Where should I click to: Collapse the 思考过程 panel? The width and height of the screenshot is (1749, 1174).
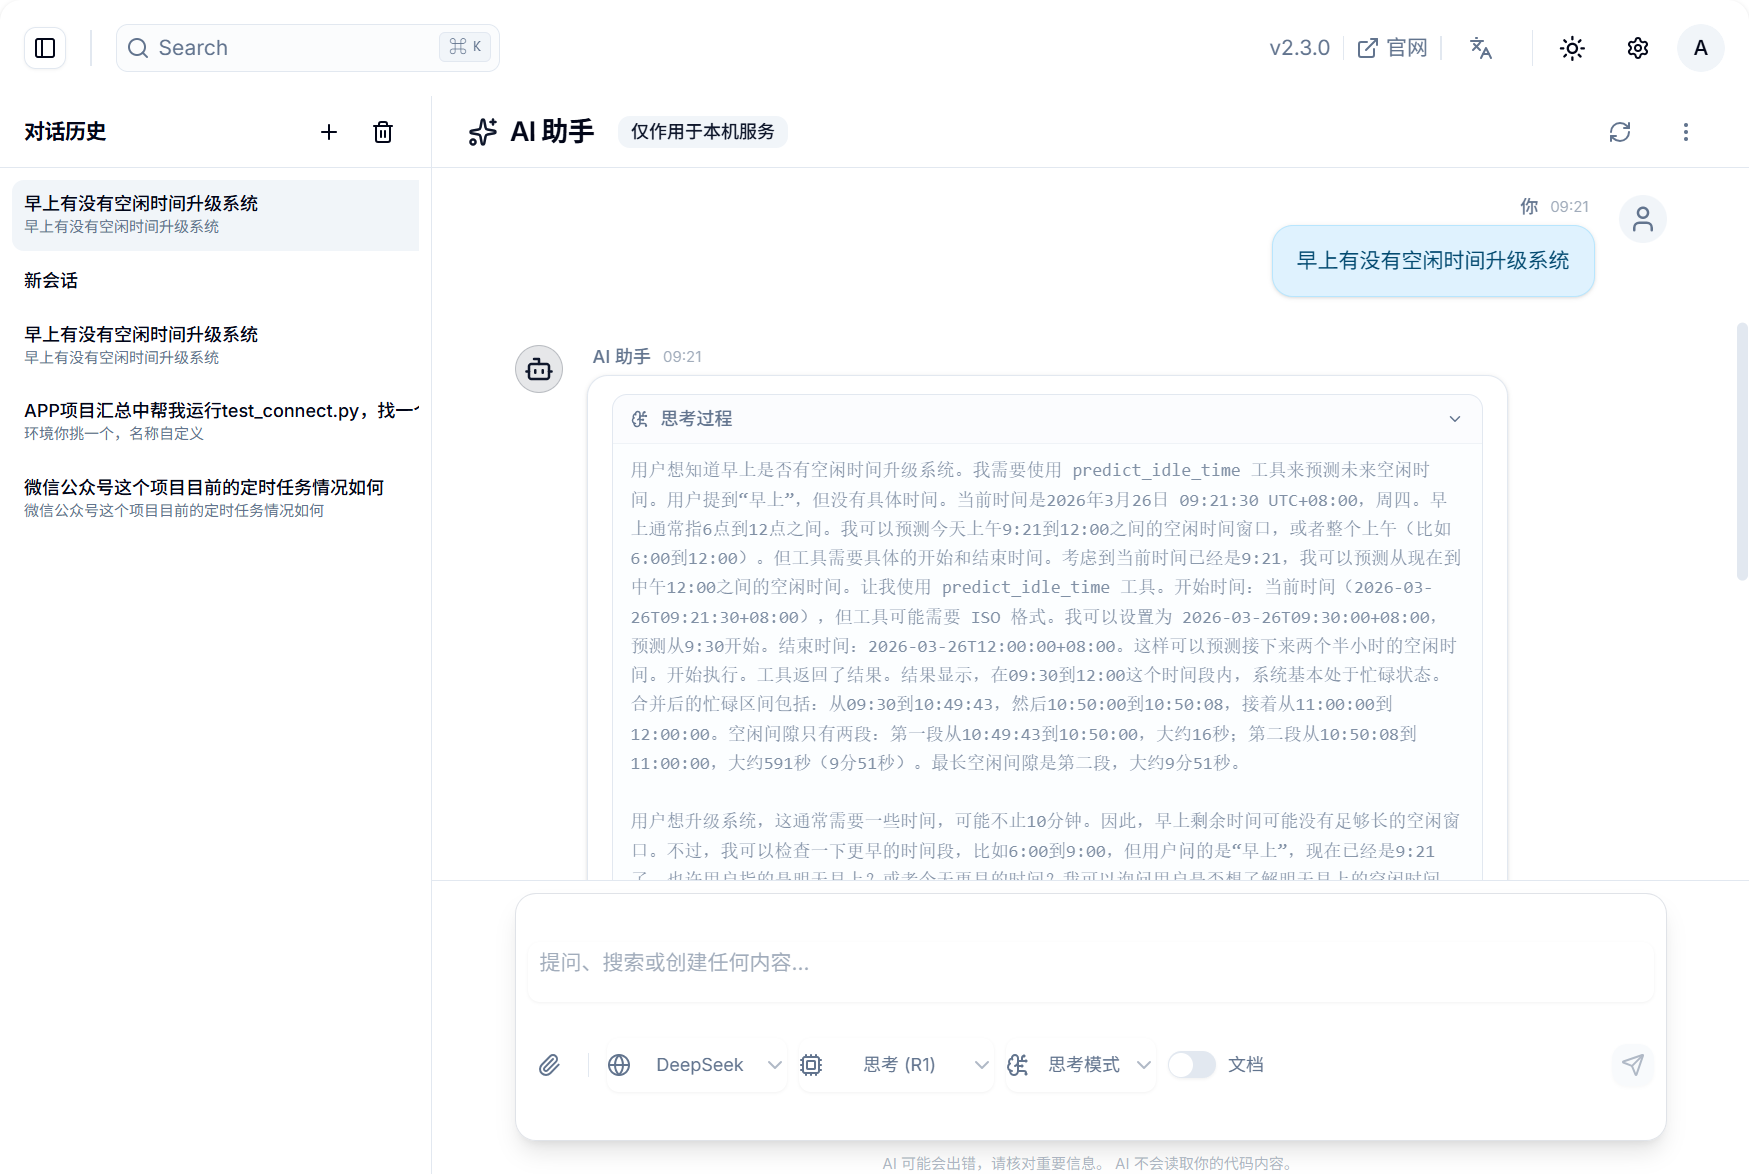coord(1455,419)
